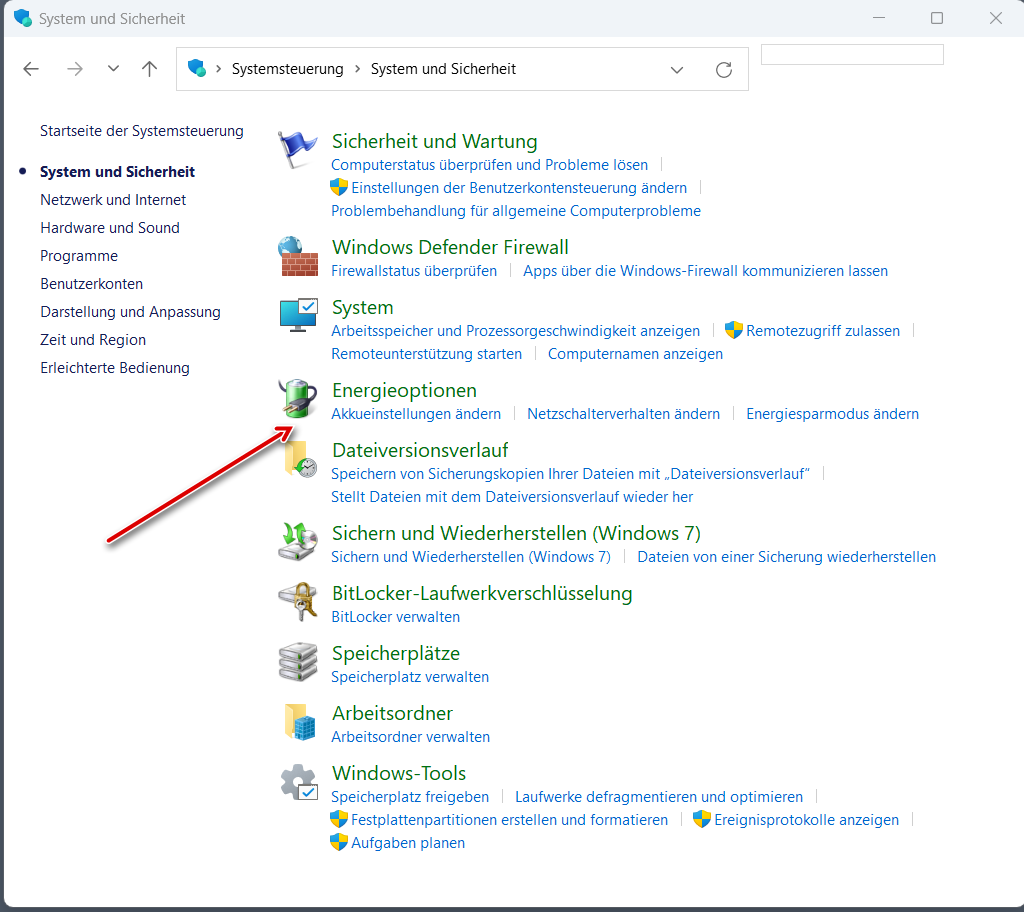Click Speicherplatz freigeben link

coord(410,797)
